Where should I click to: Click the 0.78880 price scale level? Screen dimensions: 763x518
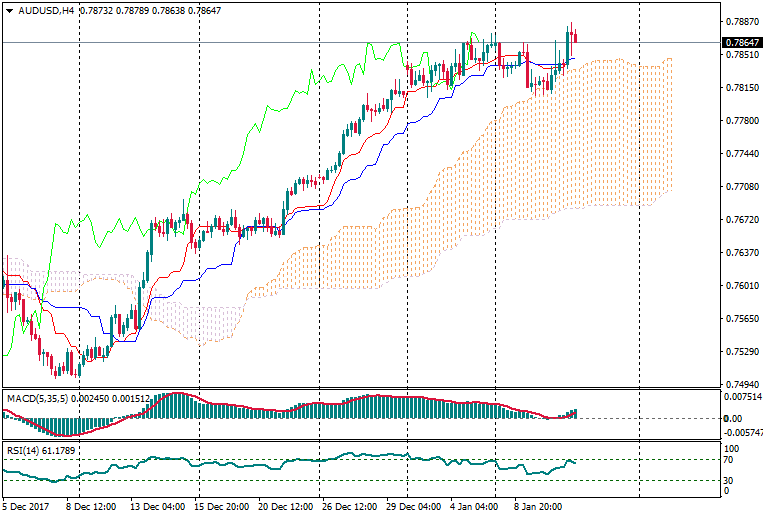pyautogui.click(x=739, y=21)
